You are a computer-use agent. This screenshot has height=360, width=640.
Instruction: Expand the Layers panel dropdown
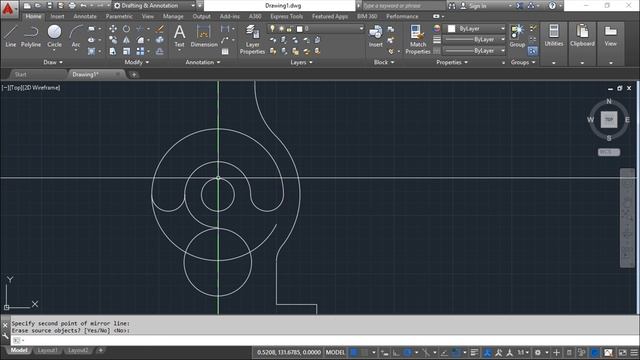click(301, 62)
